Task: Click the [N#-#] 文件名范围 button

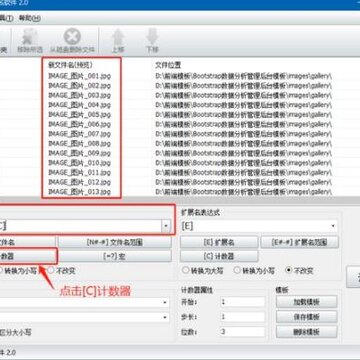Action: click(115, 242)
